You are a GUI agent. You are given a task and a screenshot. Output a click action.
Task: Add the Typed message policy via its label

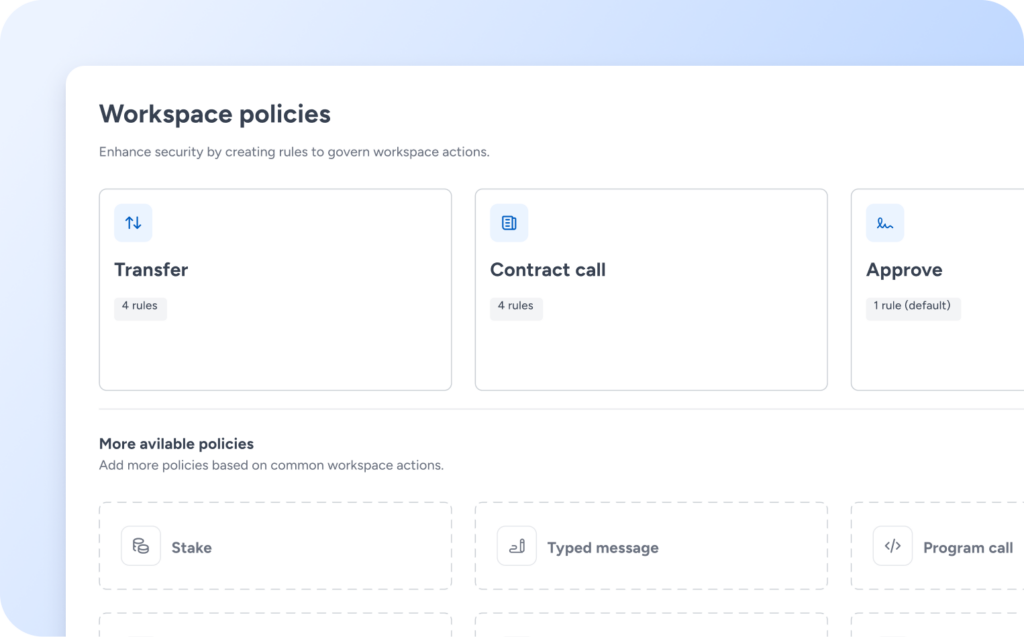click(603, 548)
